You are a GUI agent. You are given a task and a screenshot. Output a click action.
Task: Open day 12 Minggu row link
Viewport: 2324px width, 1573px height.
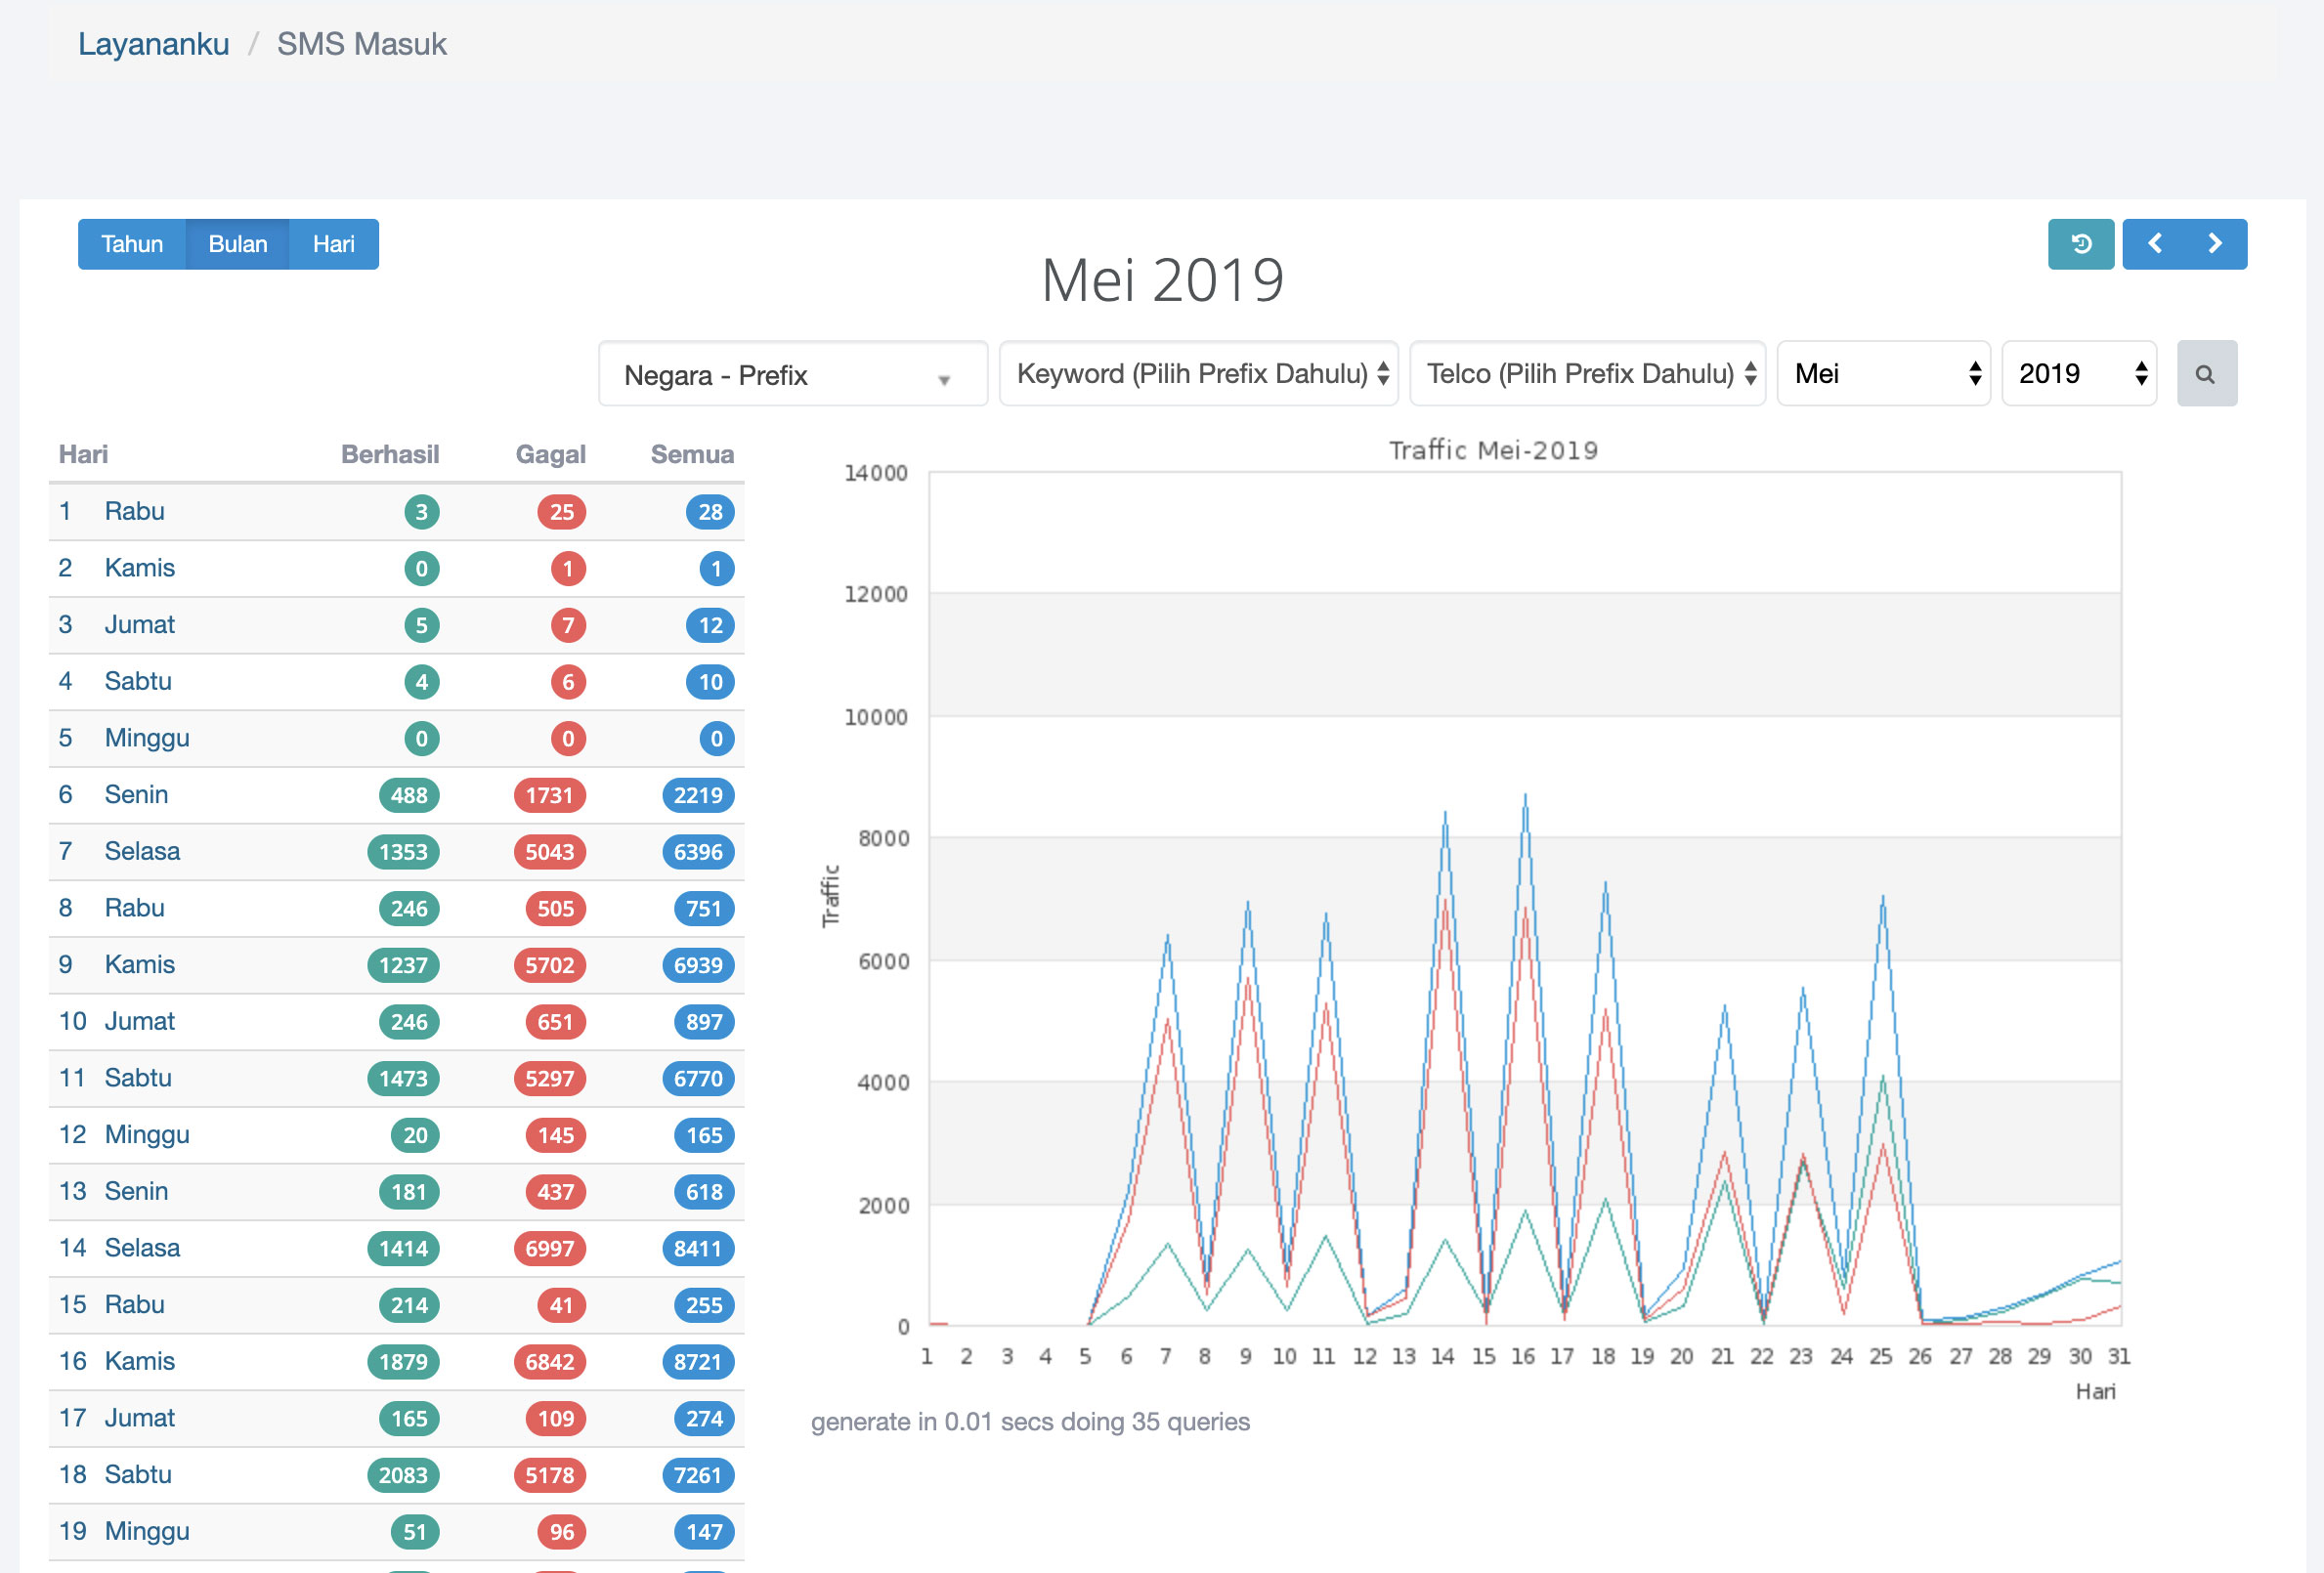pyautogui.click(x=147, y=1135)
